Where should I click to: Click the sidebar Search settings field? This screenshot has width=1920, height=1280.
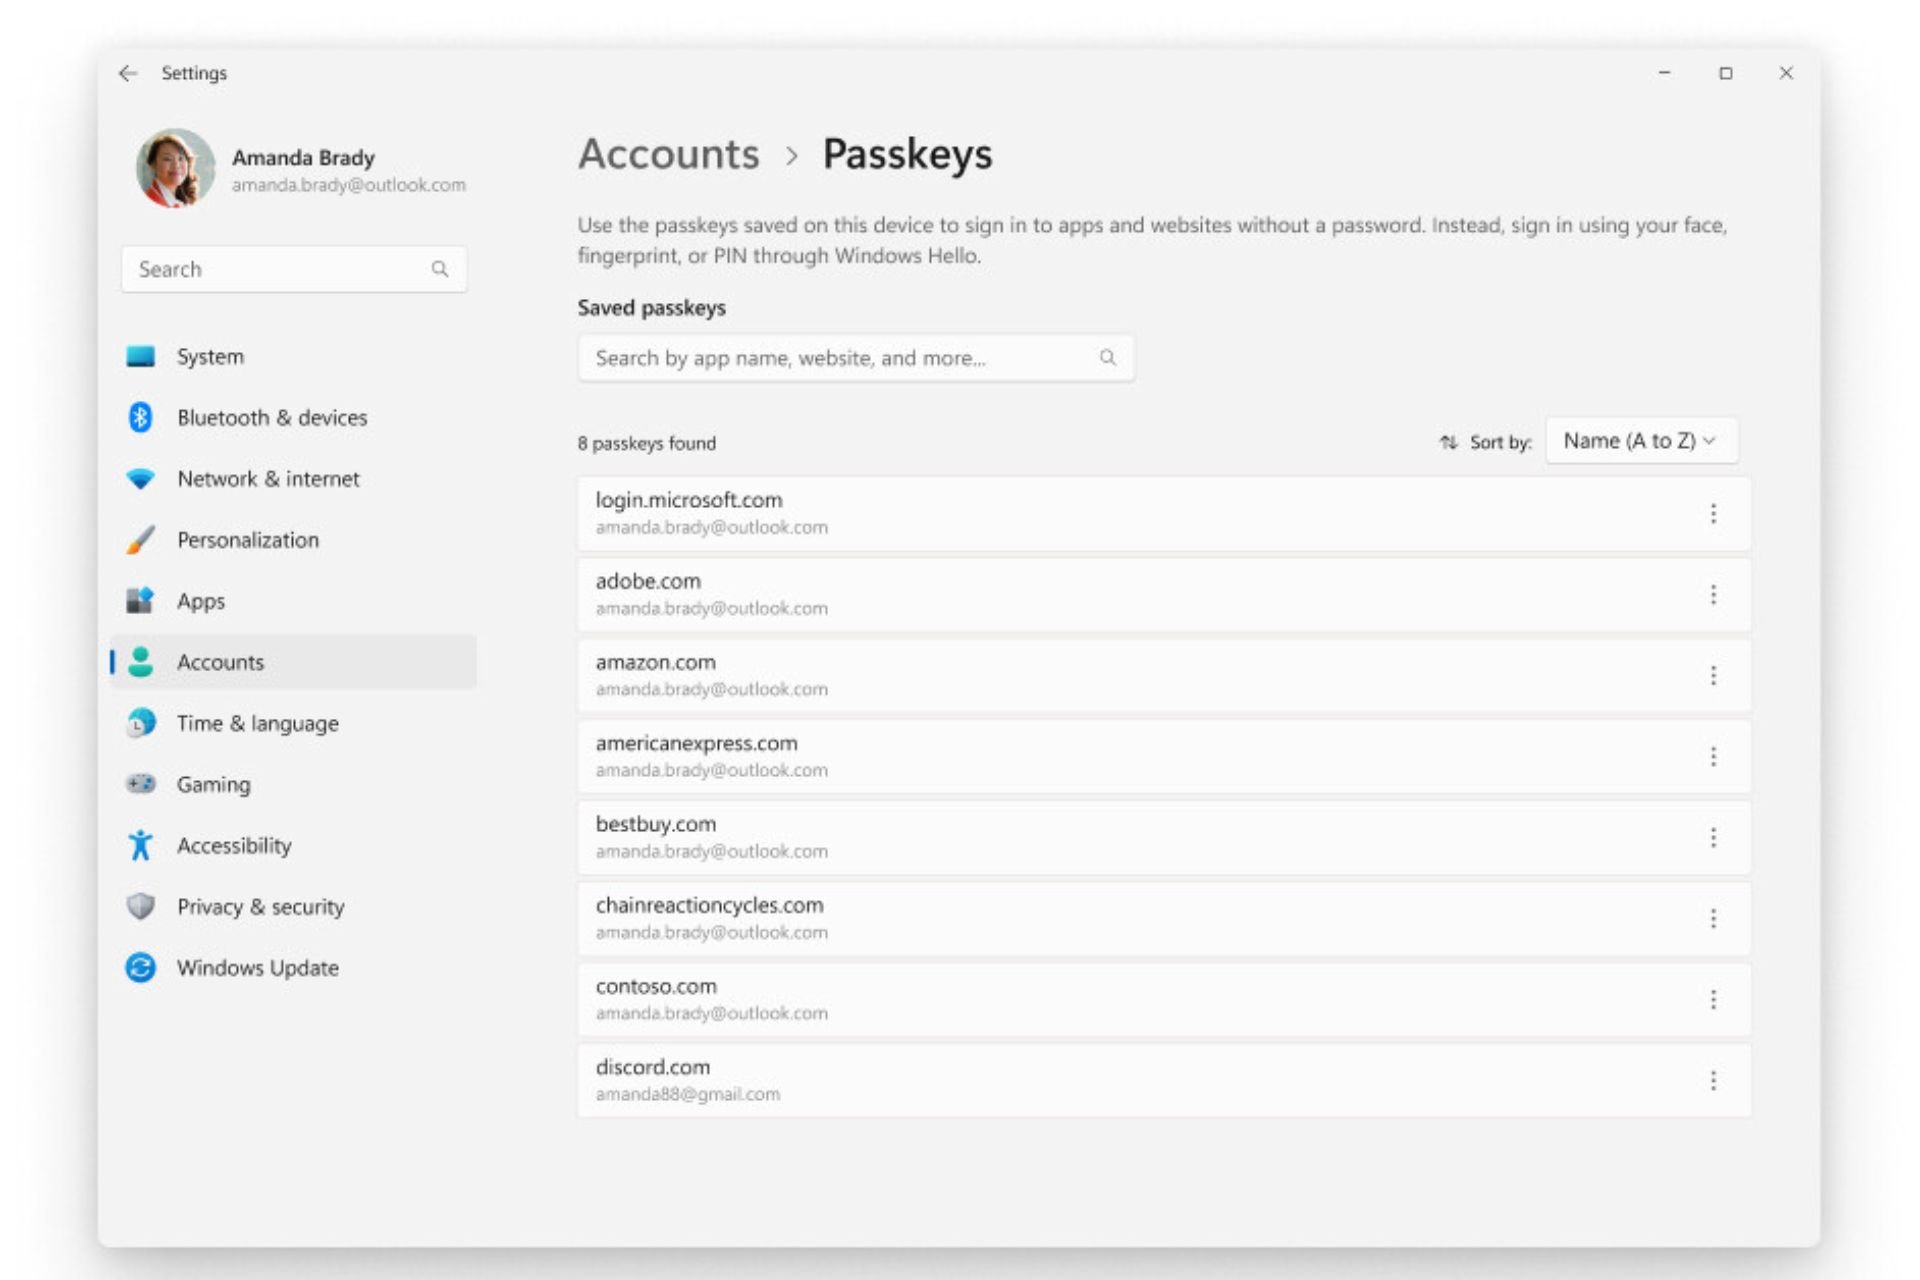click(294, 269)
